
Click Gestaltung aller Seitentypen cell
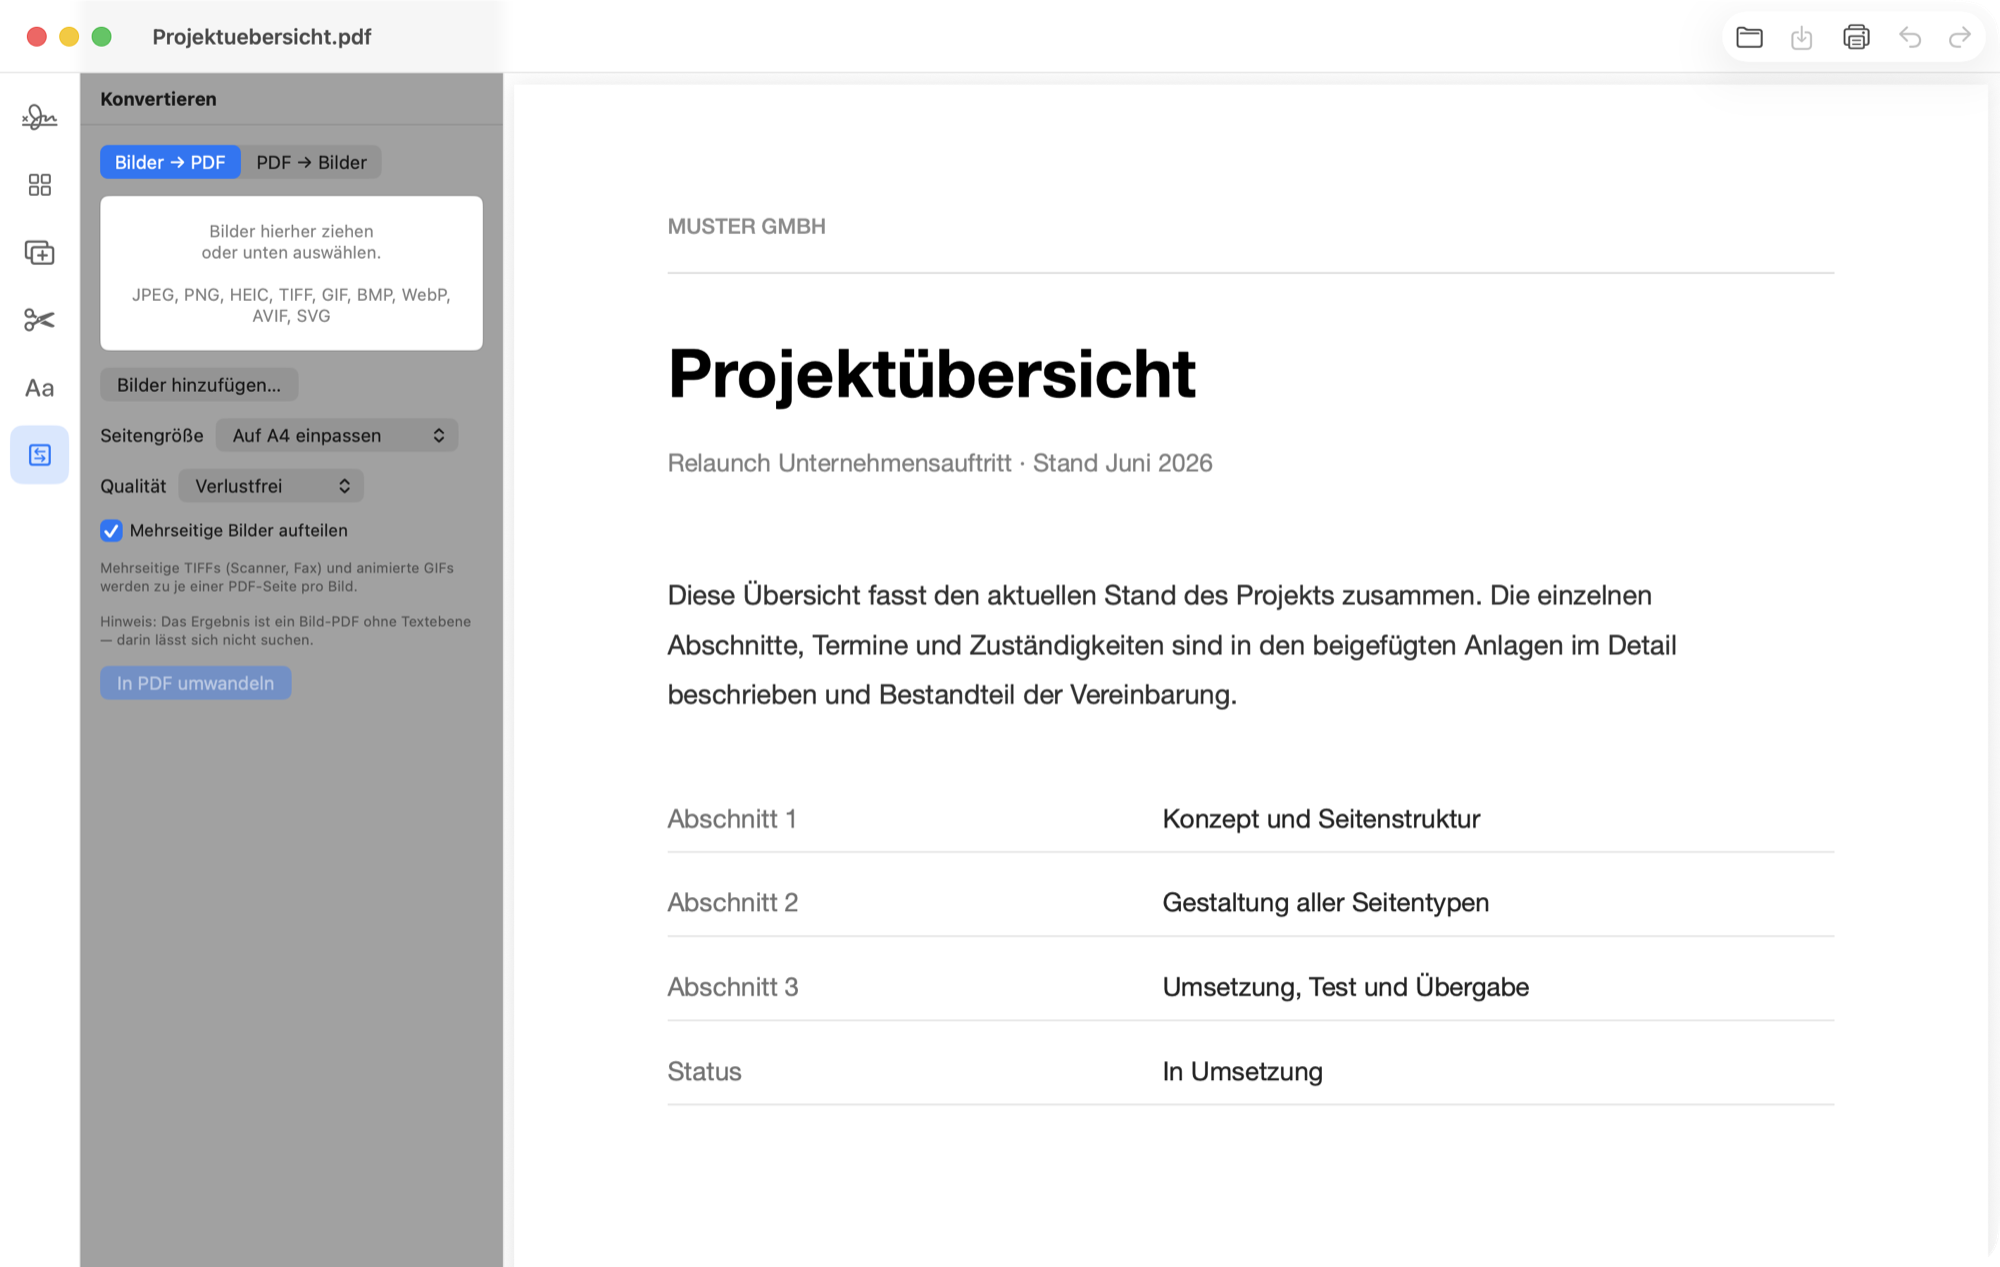[x=1325, y=903]
